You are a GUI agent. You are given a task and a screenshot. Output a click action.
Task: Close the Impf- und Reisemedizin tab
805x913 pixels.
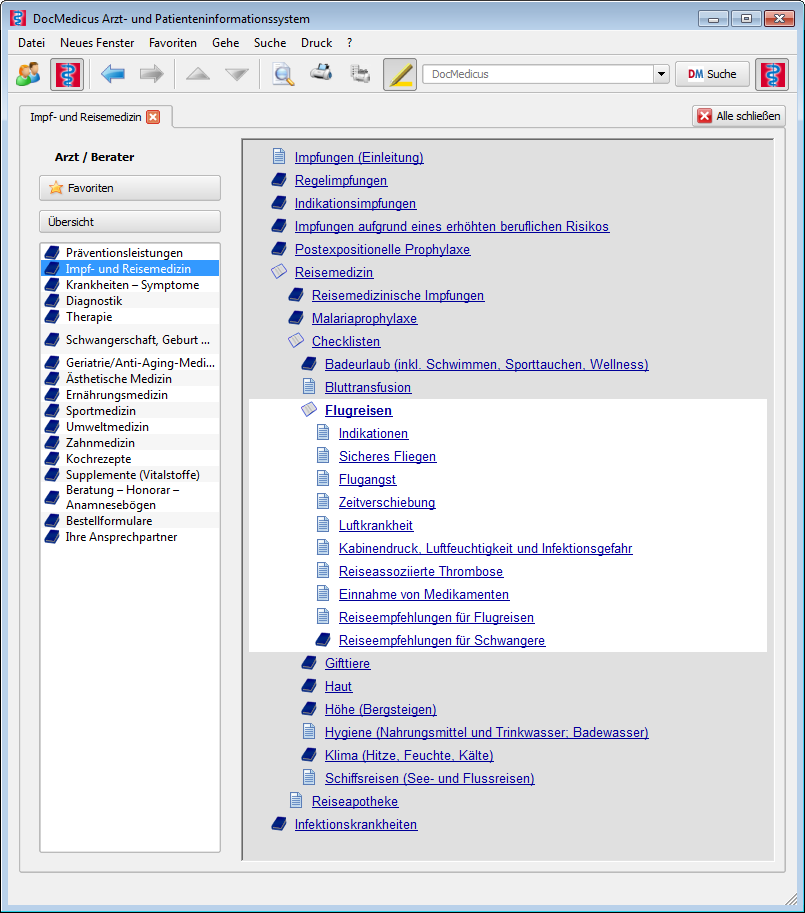point(153,117)
